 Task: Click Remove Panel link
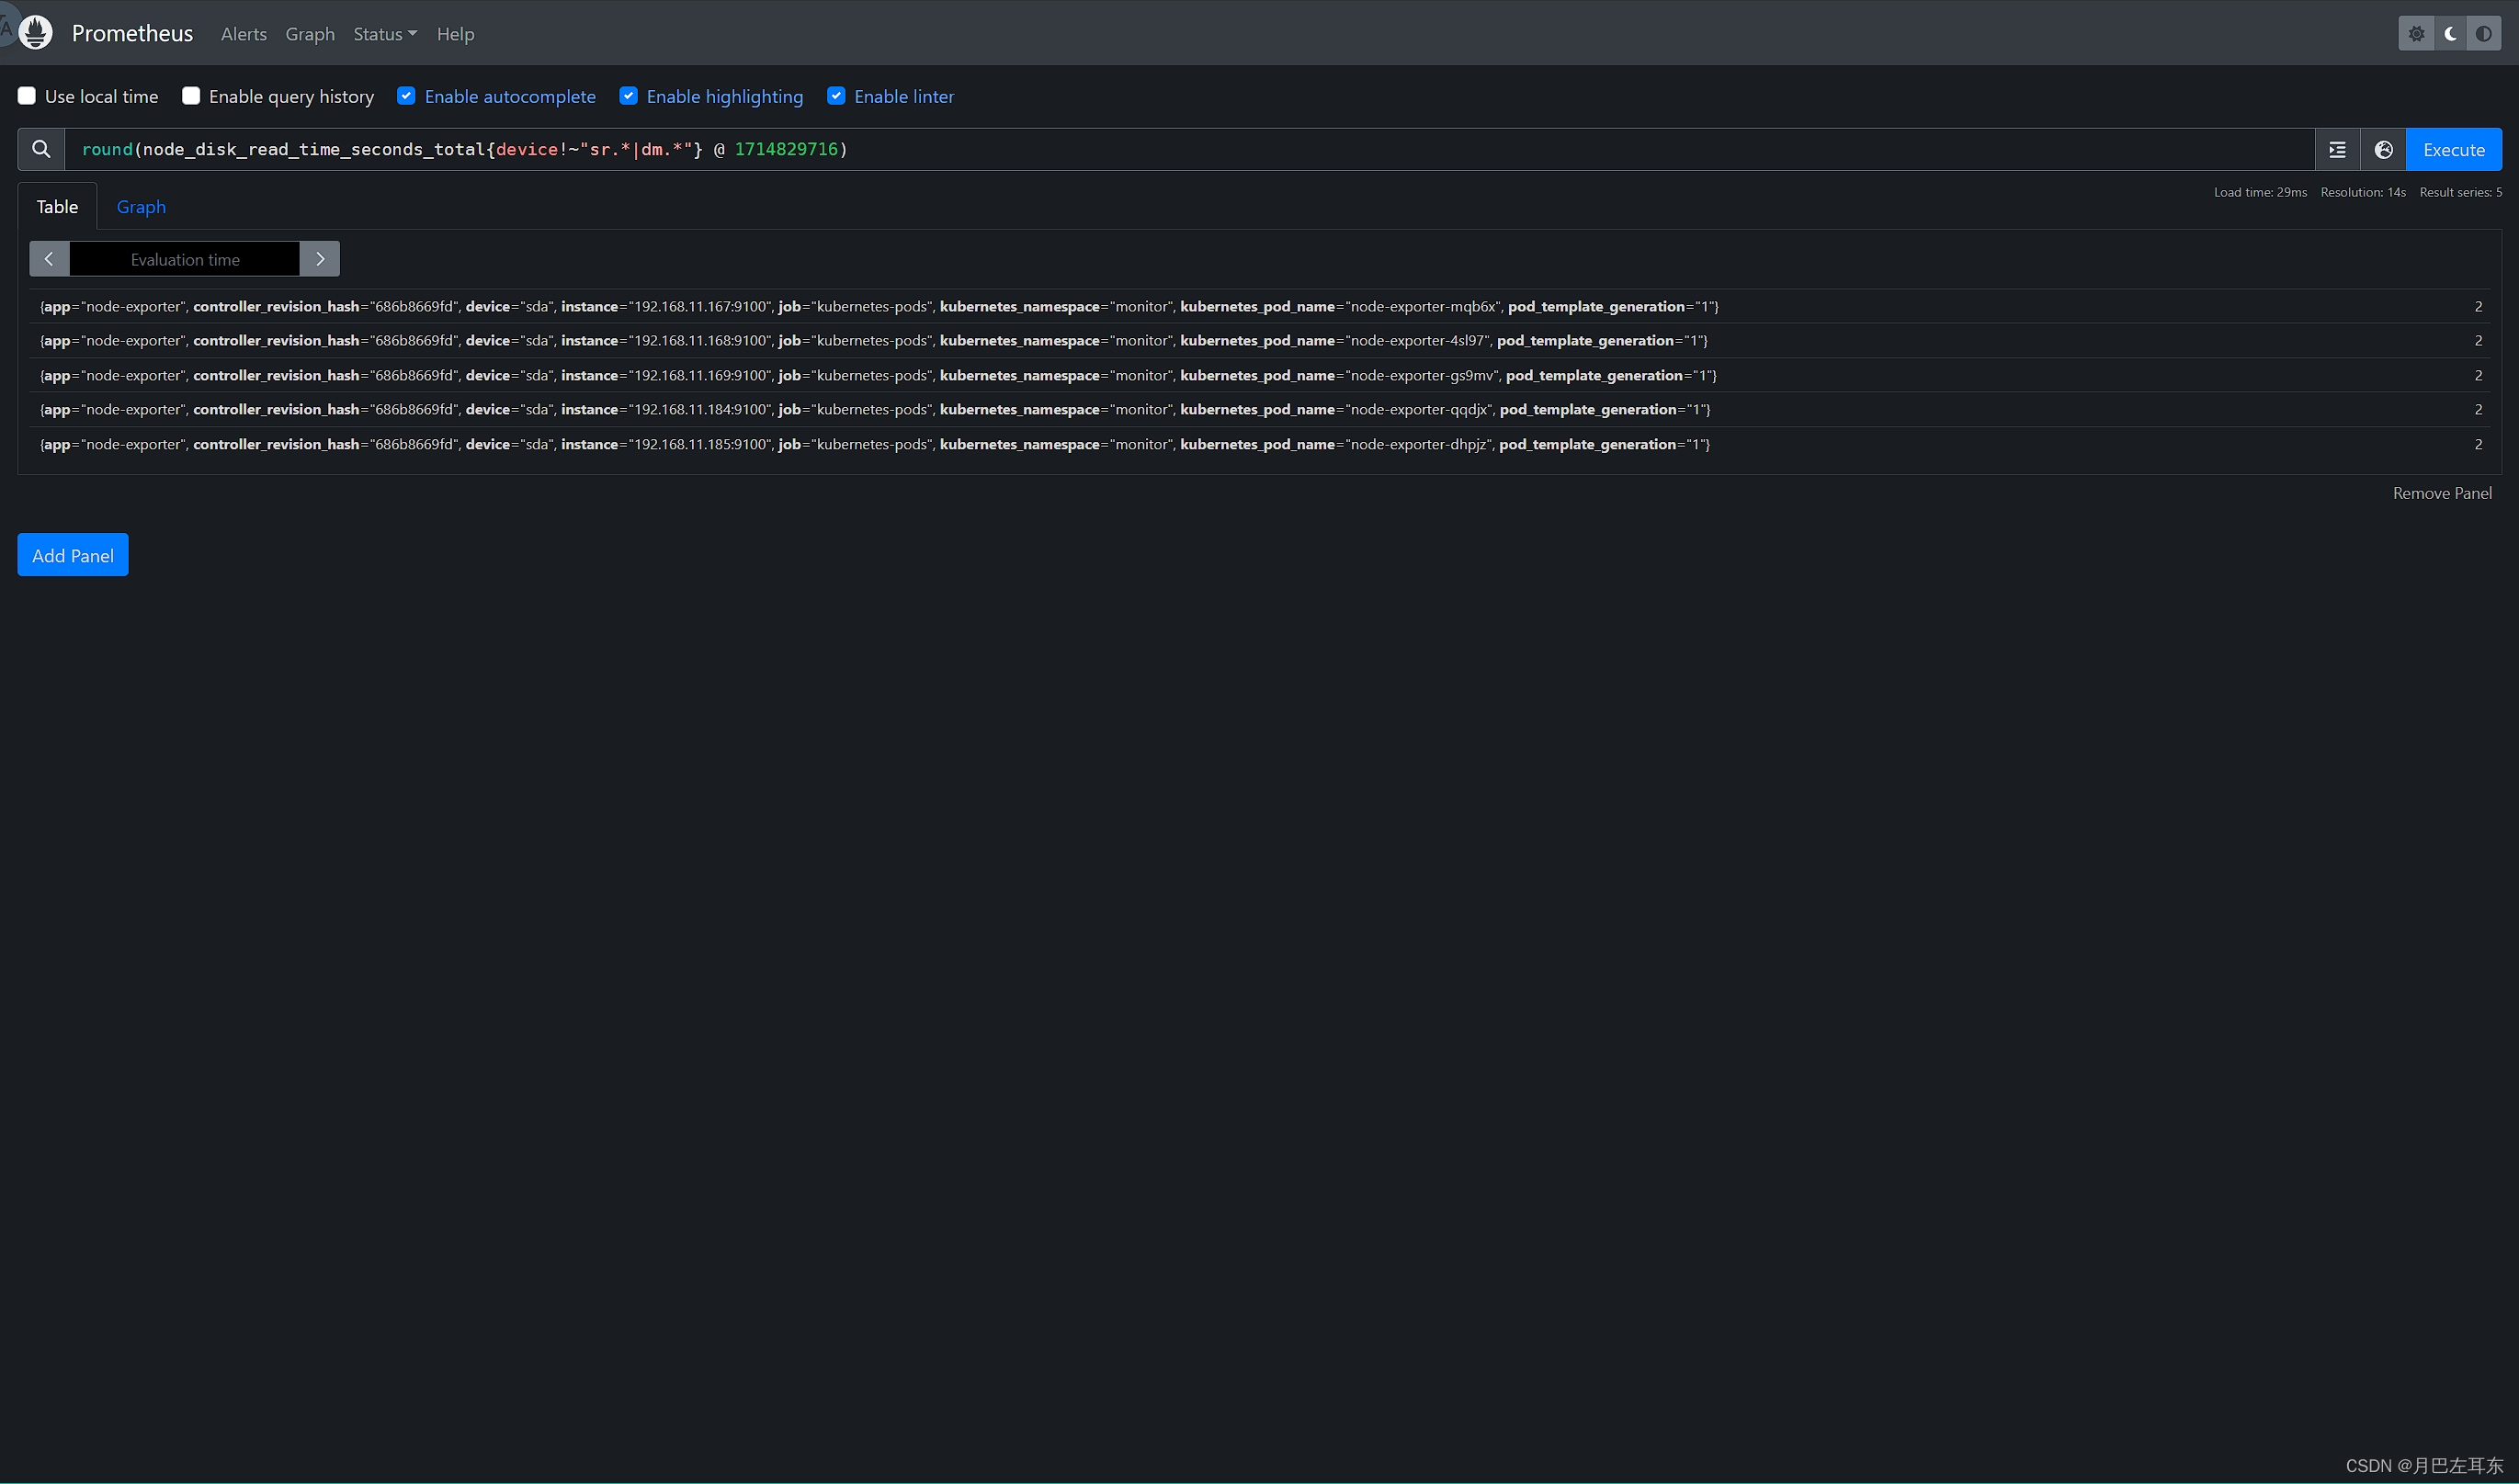click(2442, 493)
